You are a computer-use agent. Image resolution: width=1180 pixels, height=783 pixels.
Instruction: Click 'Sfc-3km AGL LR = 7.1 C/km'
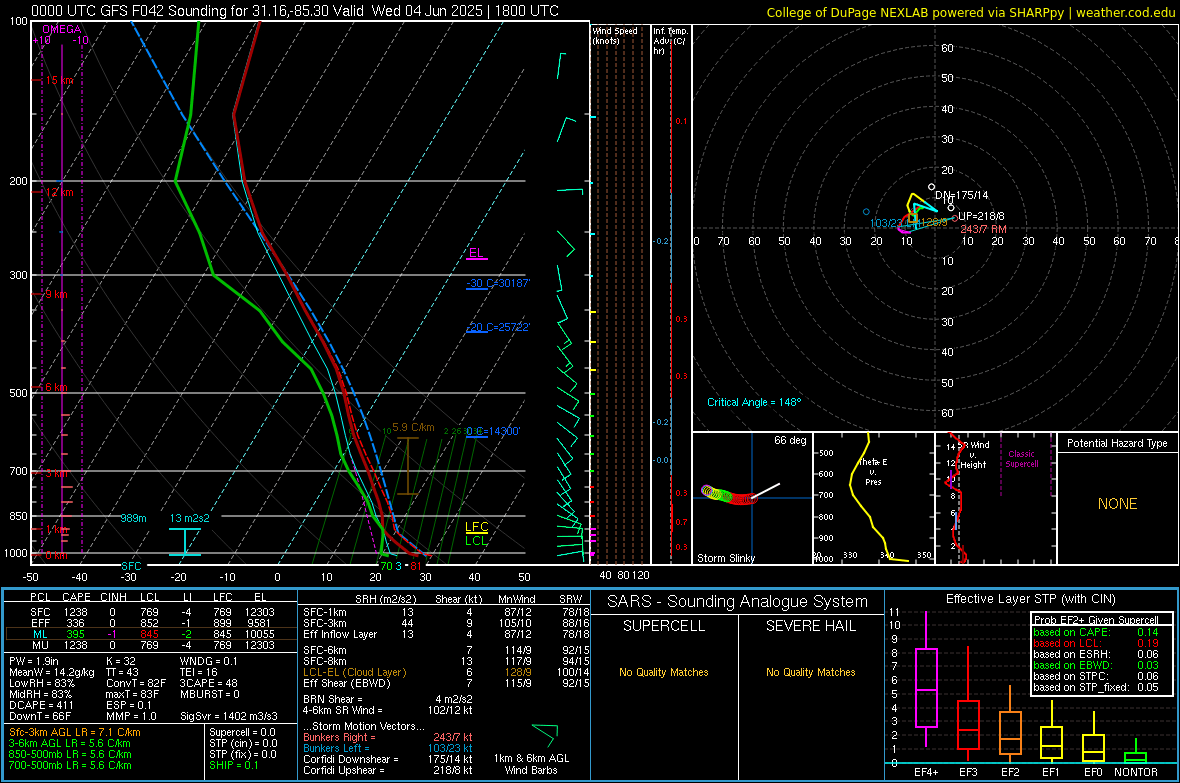[x=75, y=732]
